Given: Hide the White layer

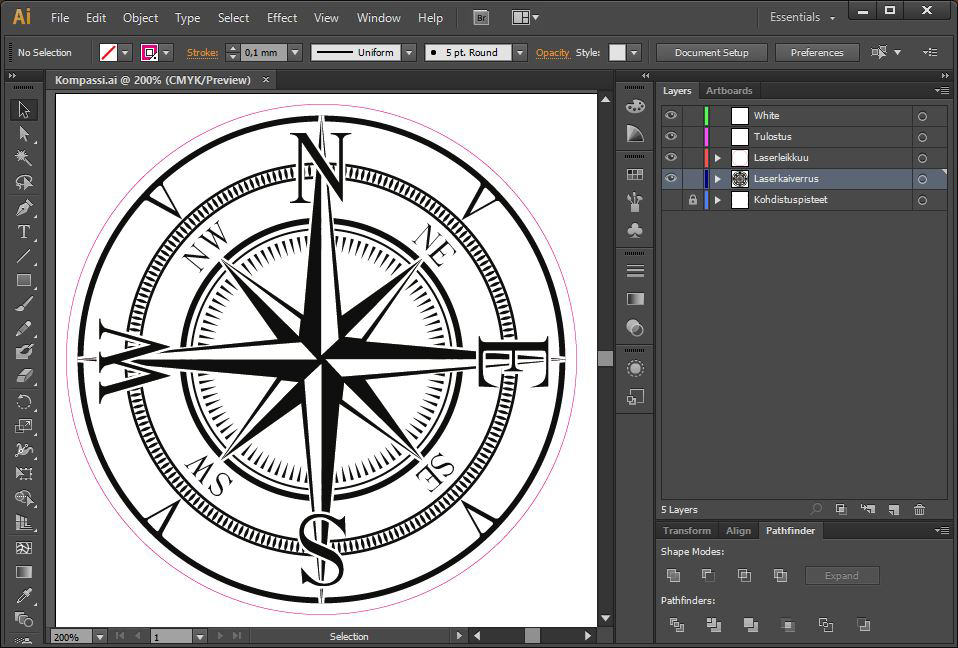Looking at the screenshot, I should click(671, 116).
